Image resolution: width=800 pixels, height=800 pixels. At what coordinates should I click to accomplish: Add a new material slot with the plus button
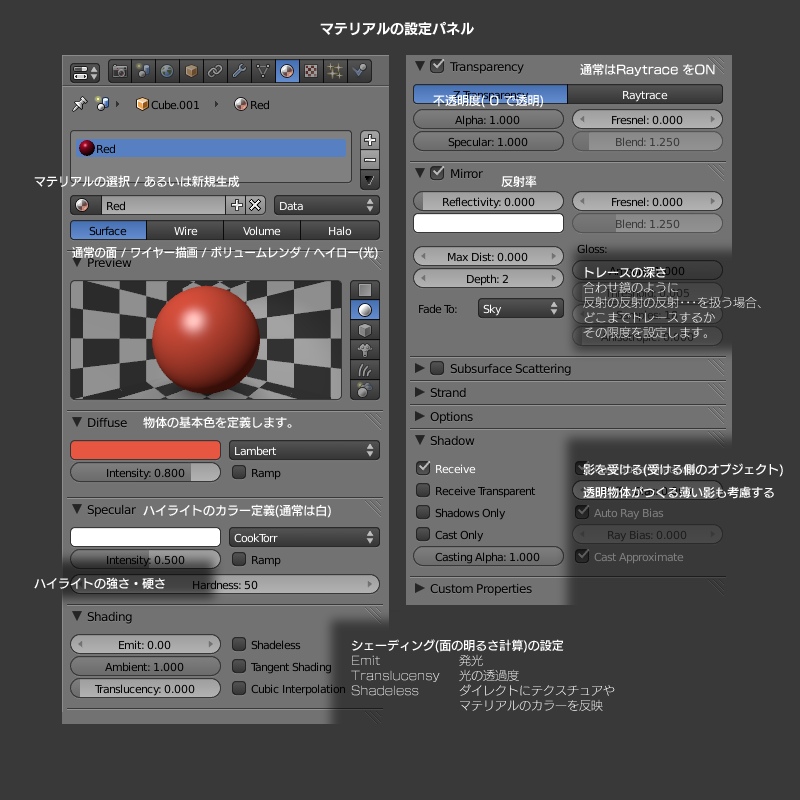point(371,139)
